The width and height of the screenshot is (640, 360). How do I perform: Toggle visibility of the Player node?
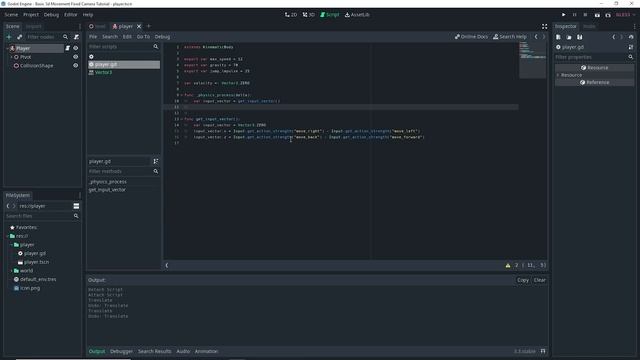[76, 48]
